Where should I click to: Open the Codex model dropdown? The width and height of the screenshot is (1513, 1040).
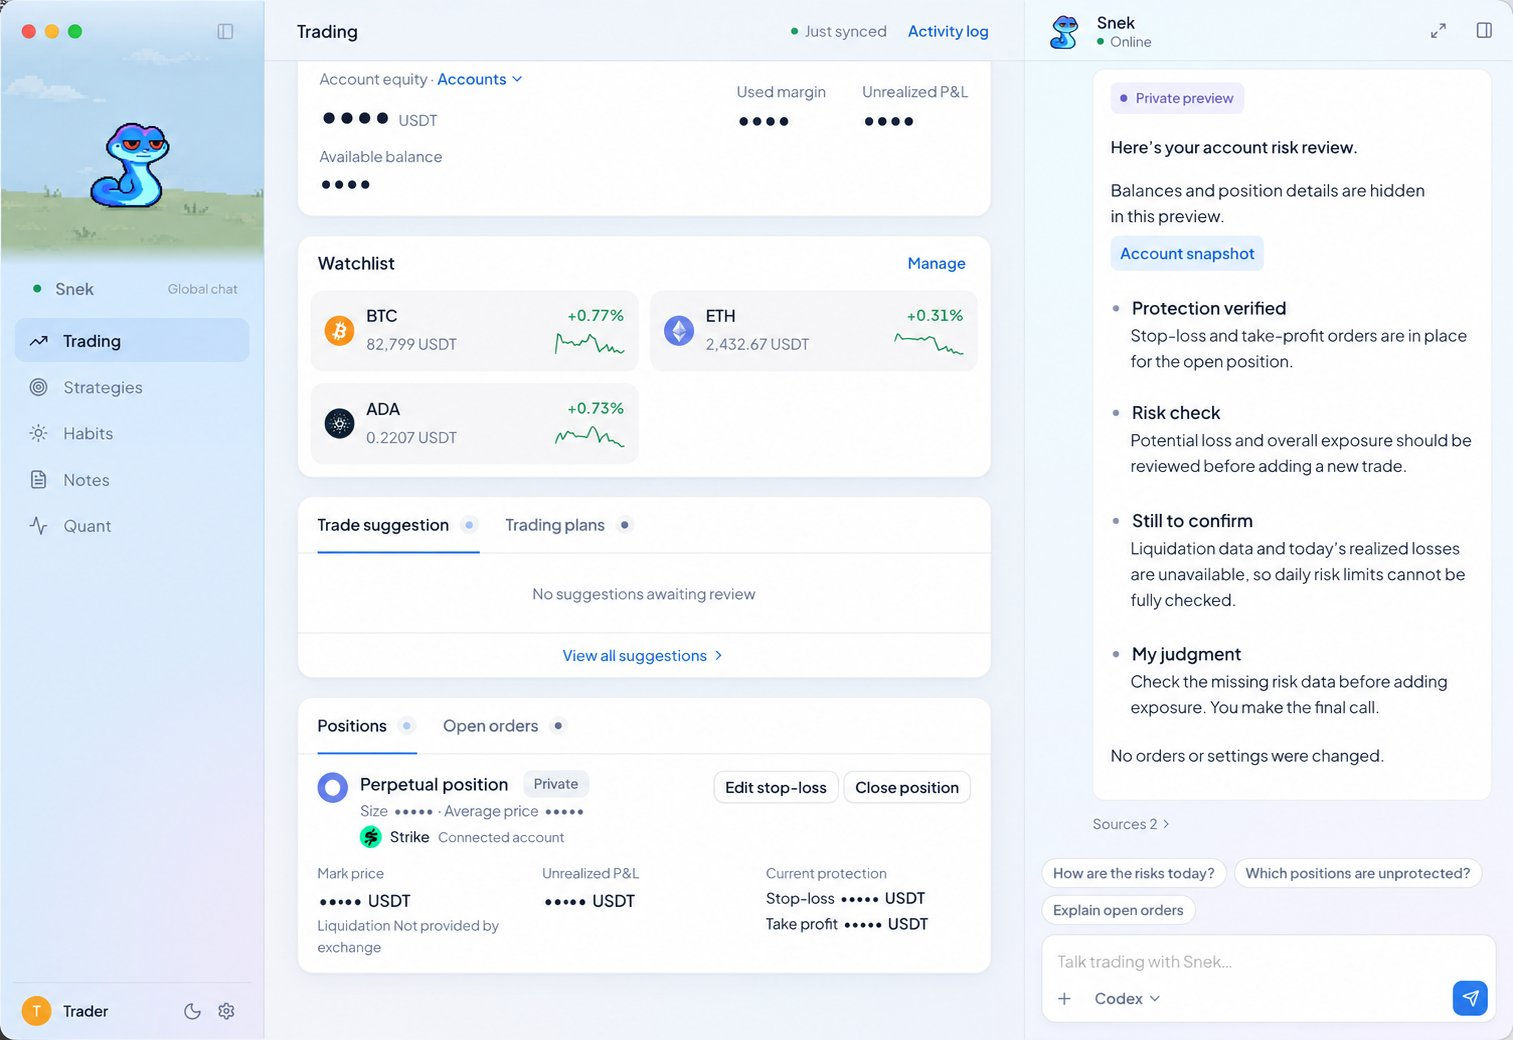coord(1127,999)
